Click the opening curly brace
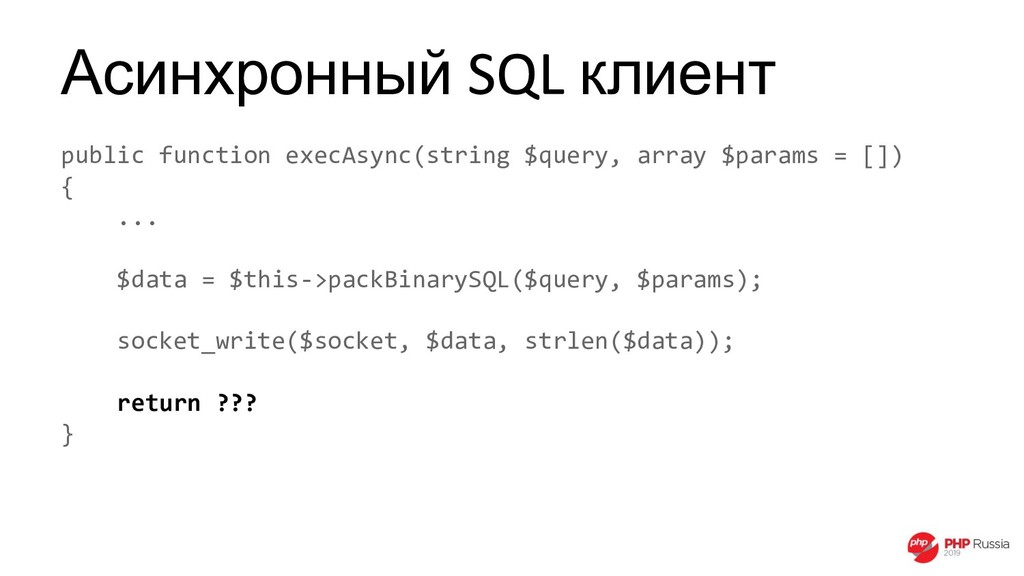The image size is (1024, 576). [67, 188]
